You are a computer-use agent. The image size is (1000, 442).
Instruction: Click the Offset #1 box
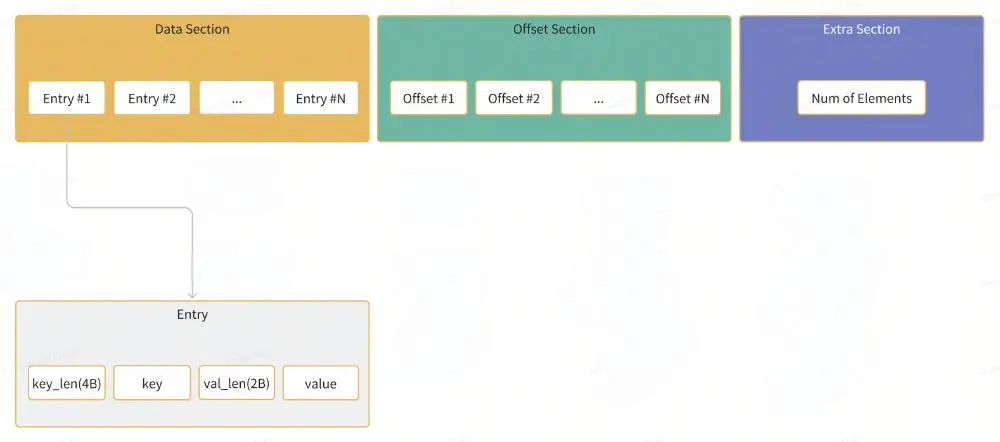coord(428,98)
